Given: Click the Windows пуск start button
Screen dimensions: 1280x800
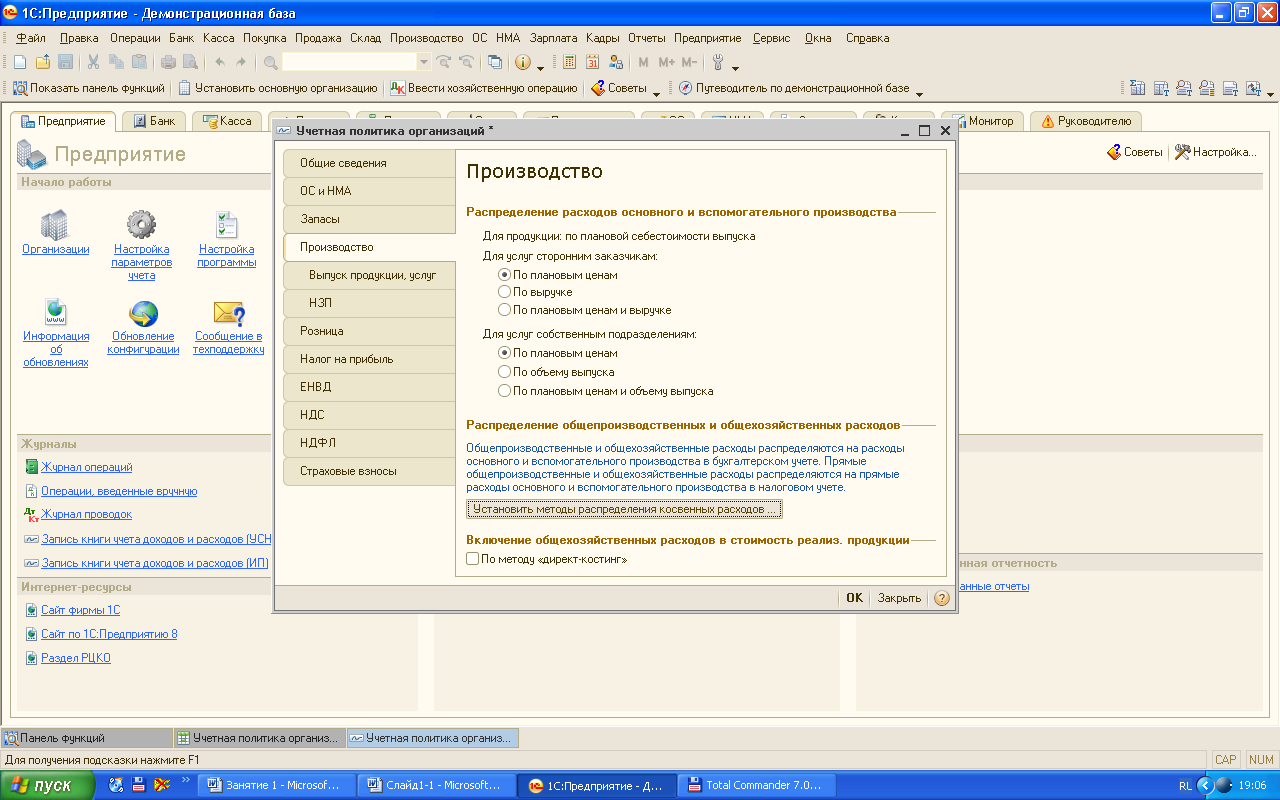Looking at the screenshot, I should point(49,785).
